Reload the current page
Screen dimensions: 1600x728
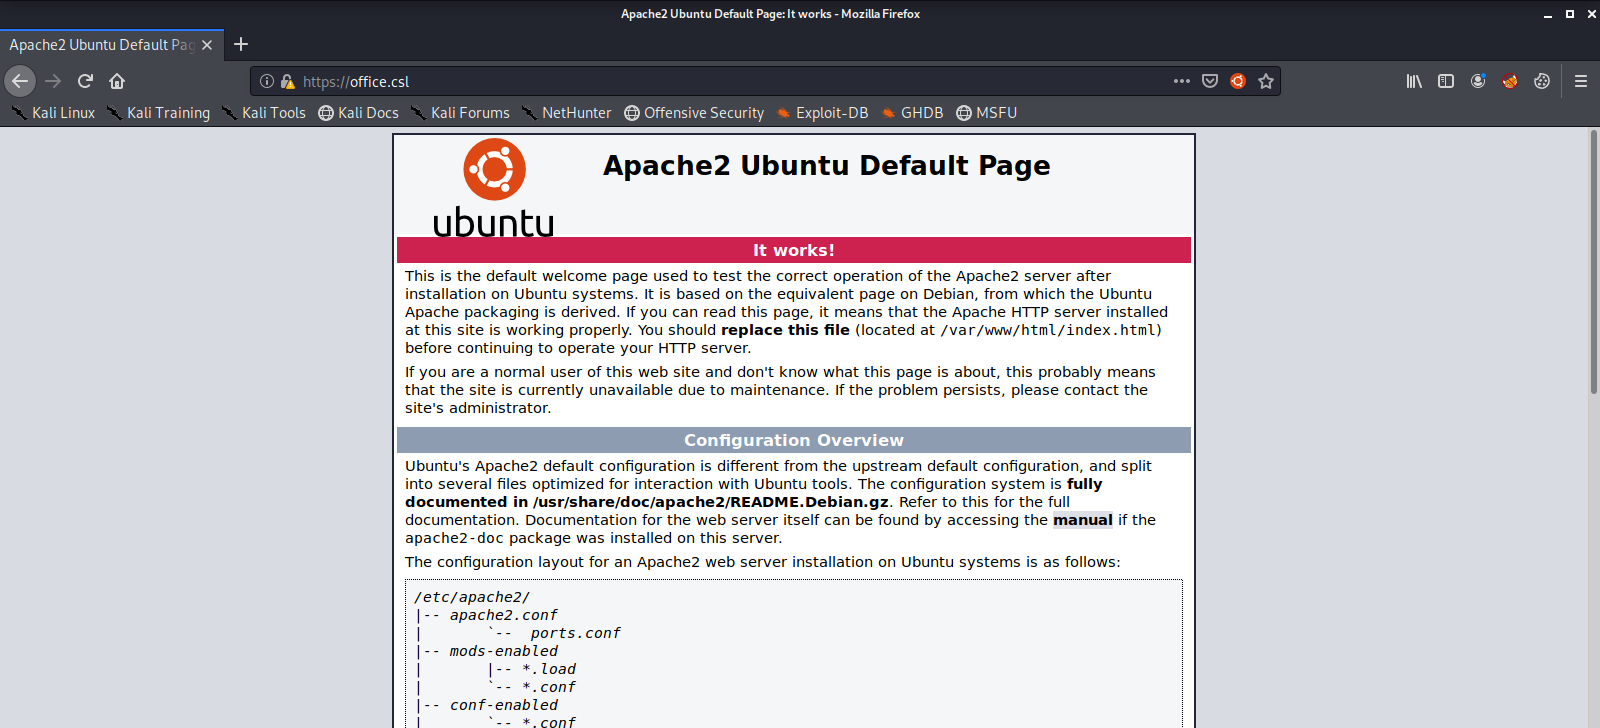(x=85, y=81)
